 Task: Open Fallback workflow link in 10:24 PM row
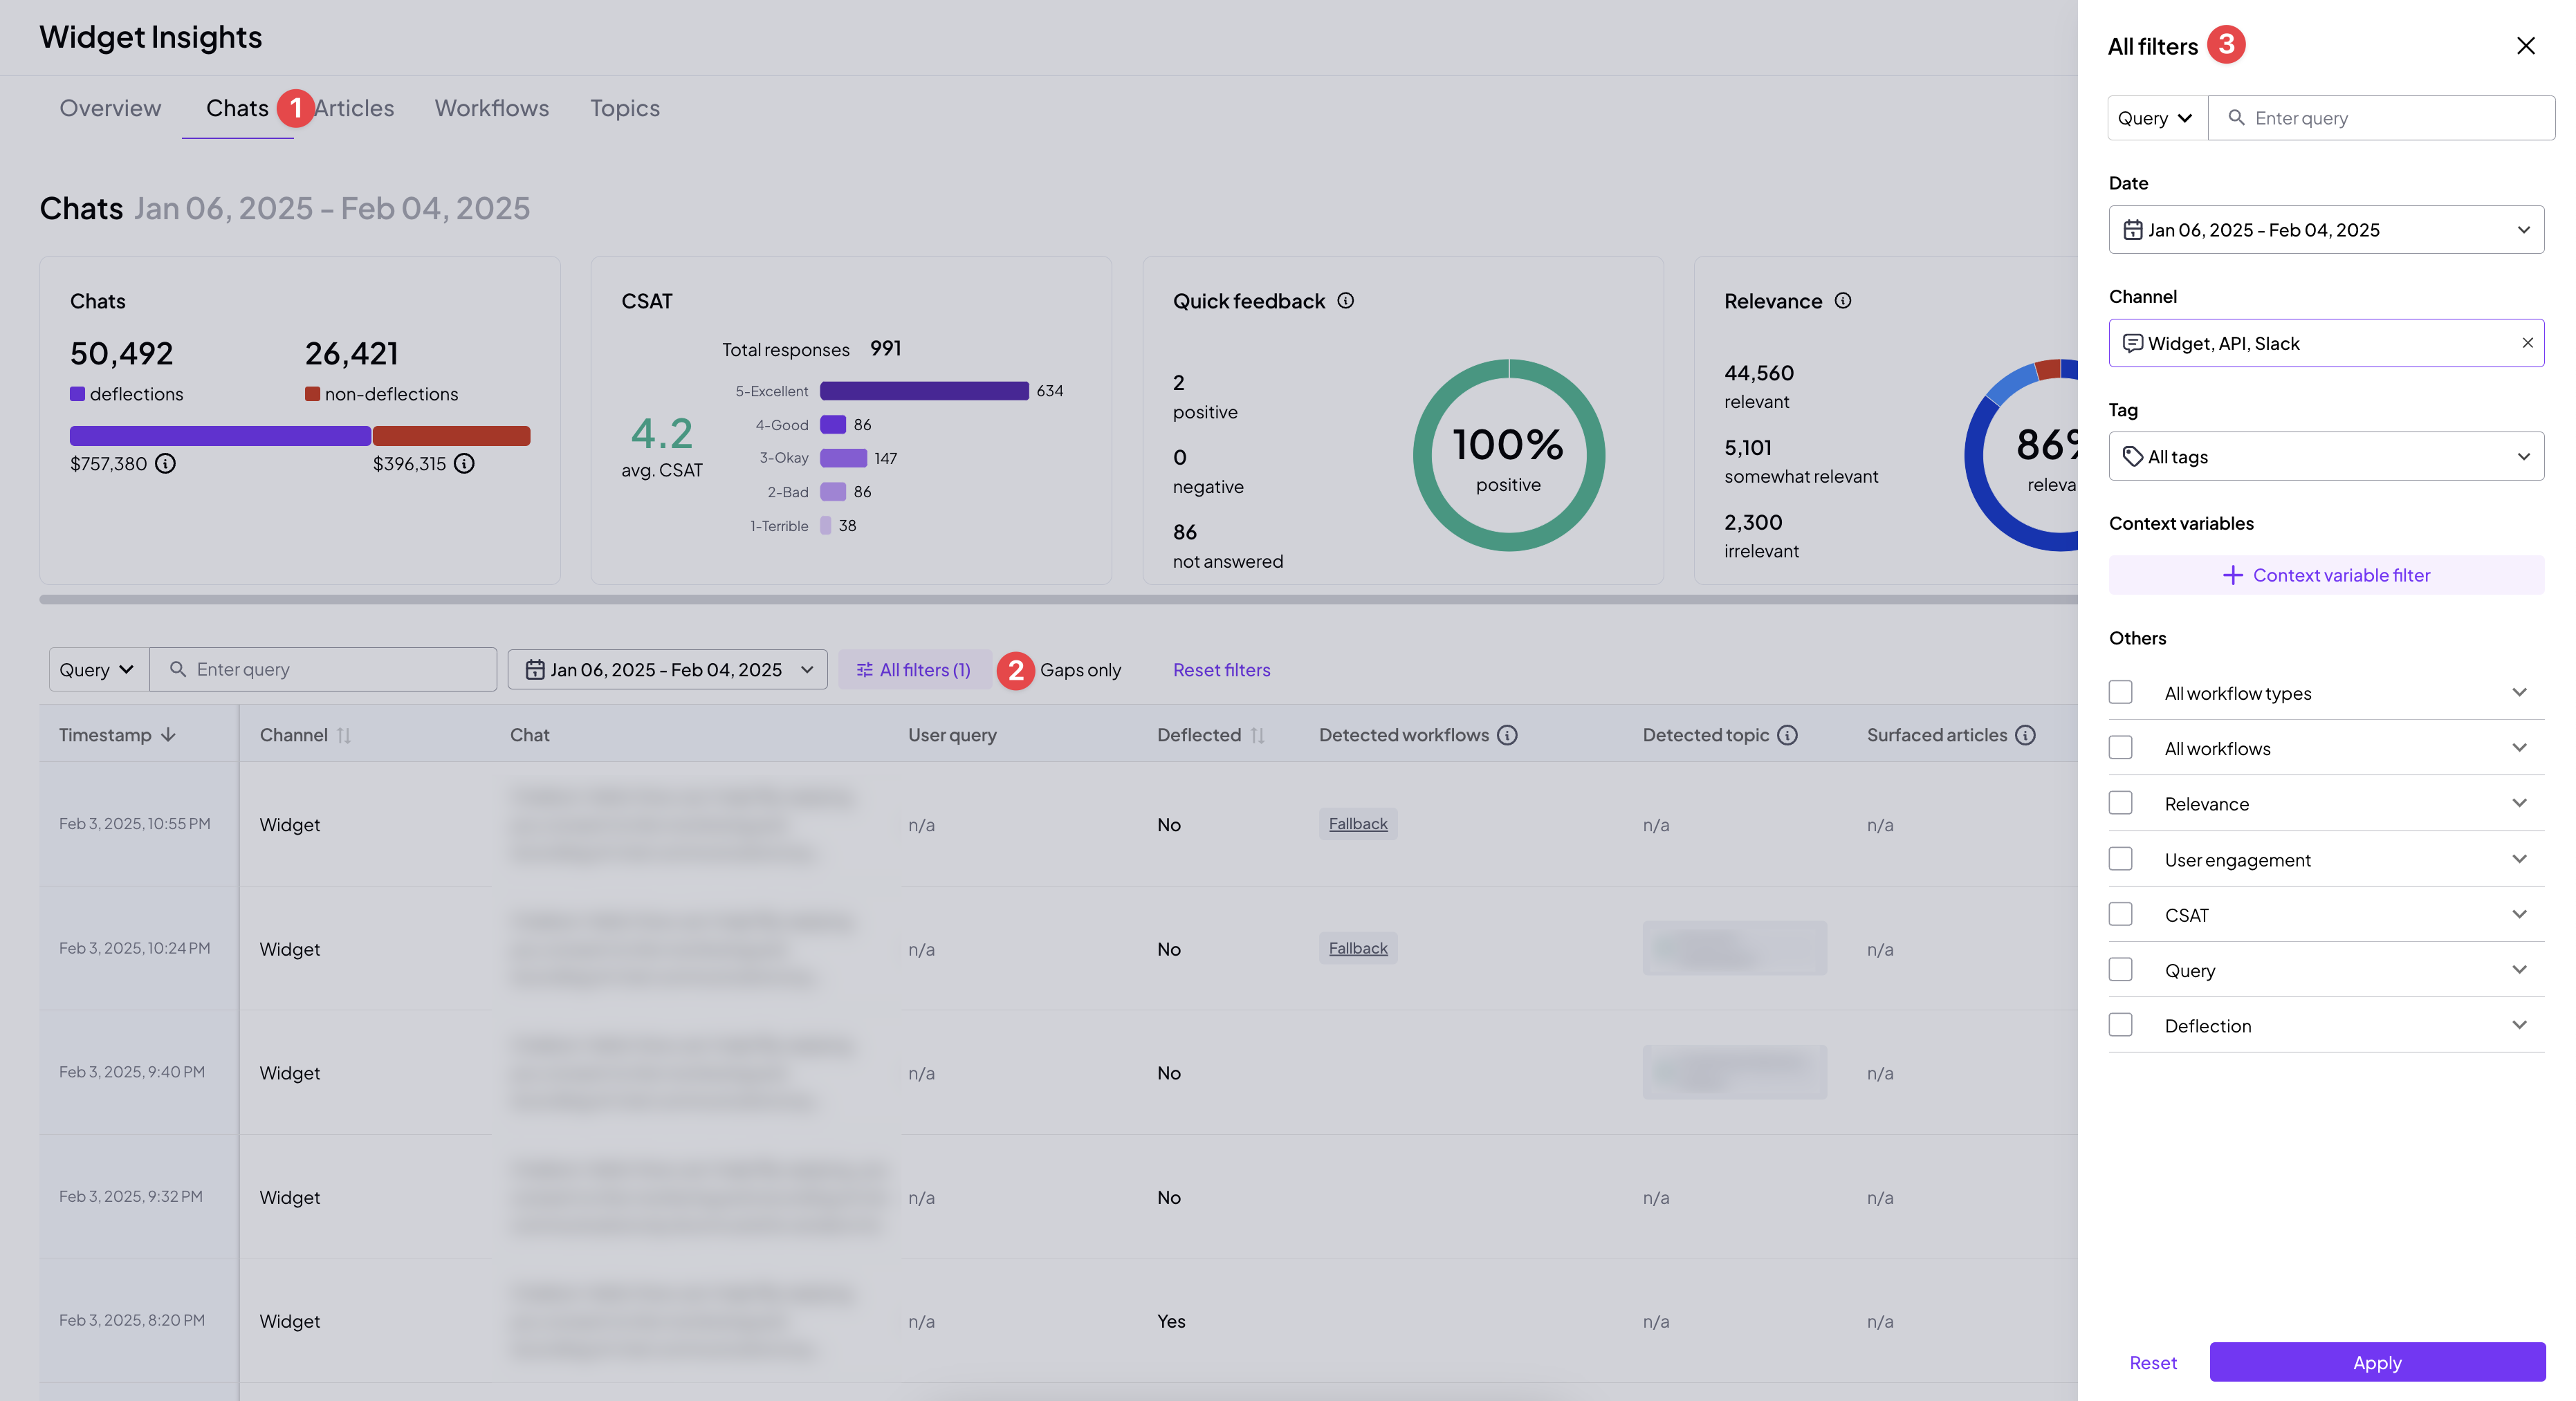click(1358, 948)
